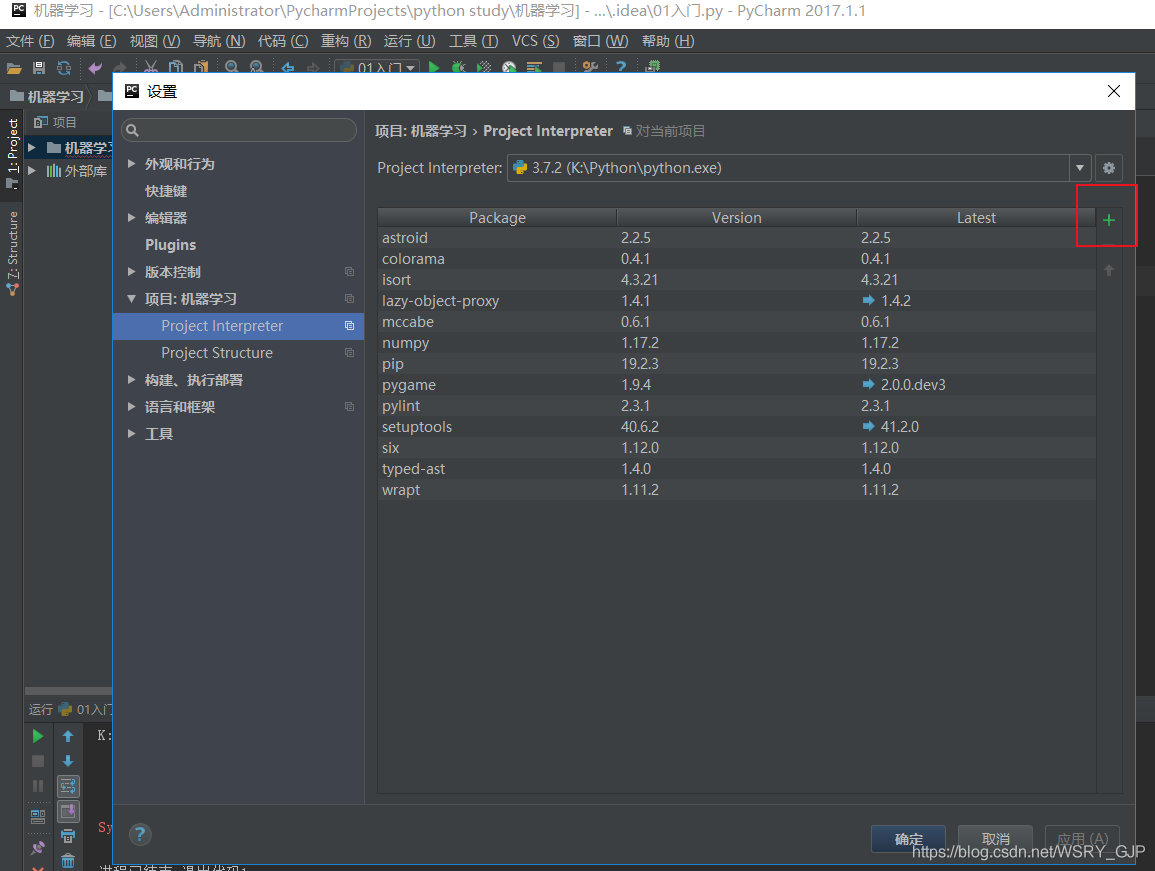
Task: Toggle the 1: Project tool window tab
Action: coord(12,153)
